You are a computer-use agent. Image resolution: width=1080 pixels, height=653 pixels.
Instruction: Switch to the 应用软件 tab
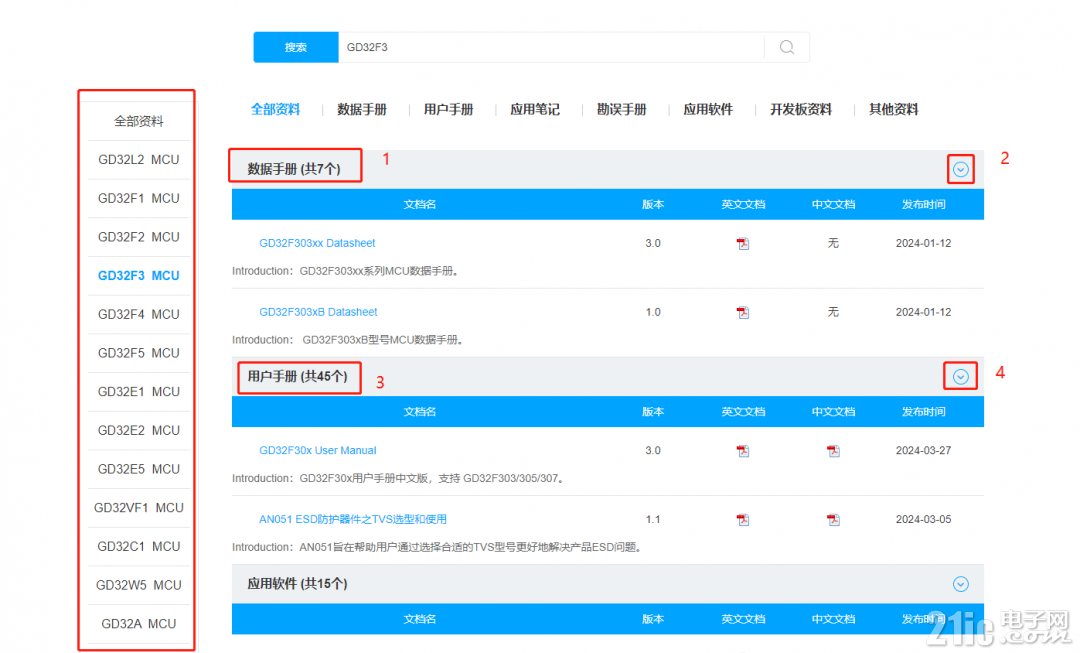point(708,110)
